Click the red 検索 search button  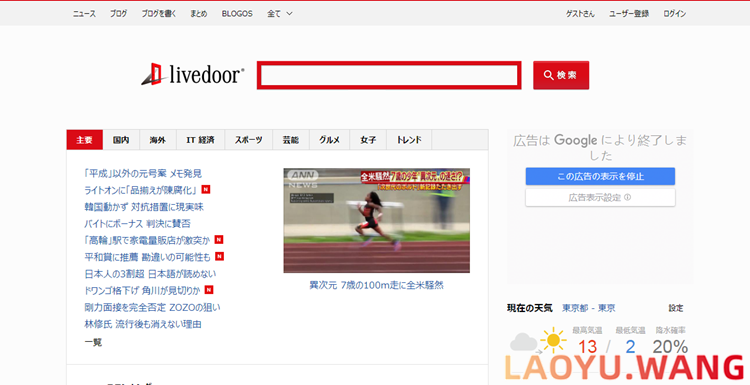pos(561,75)
